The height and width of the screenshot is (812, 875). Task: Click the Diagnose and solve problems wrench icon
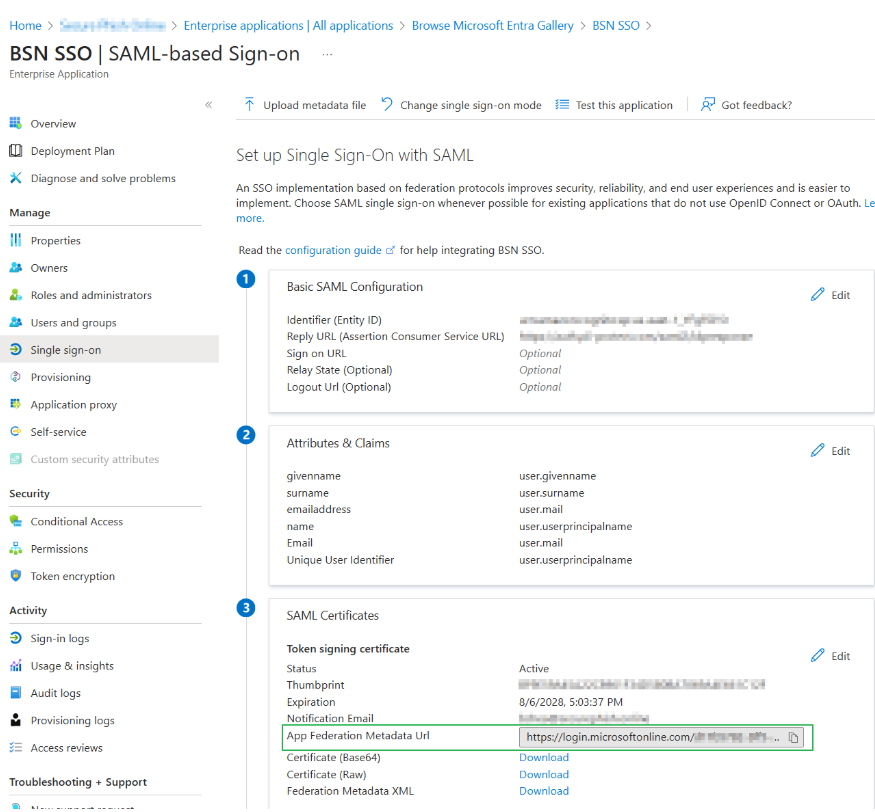(x=16, y=178)
